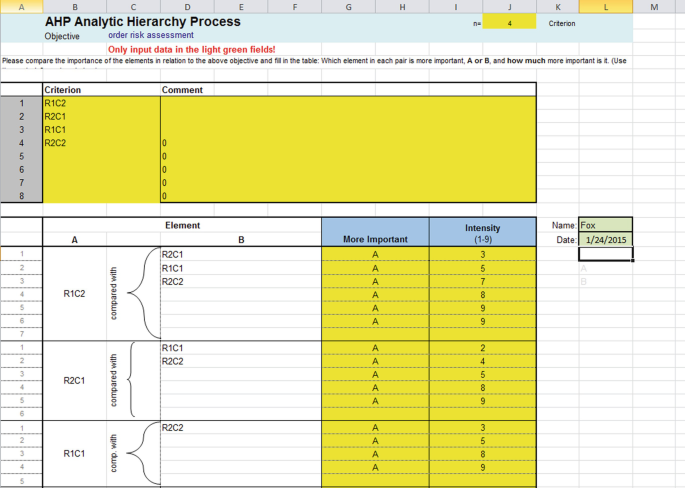Click the AHP Analytic Hierarchy Process title

tap(142, 21)
